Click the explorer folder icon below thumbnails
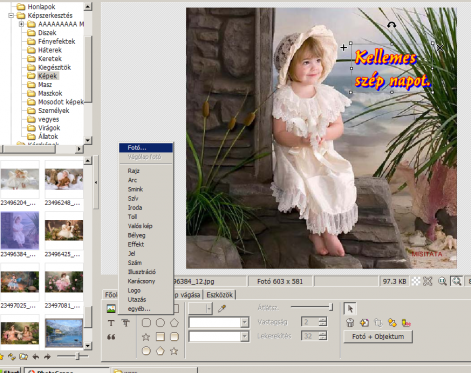The height and width of the screenshot is (373, 471). pyautogui.click(x=23, y=357)
